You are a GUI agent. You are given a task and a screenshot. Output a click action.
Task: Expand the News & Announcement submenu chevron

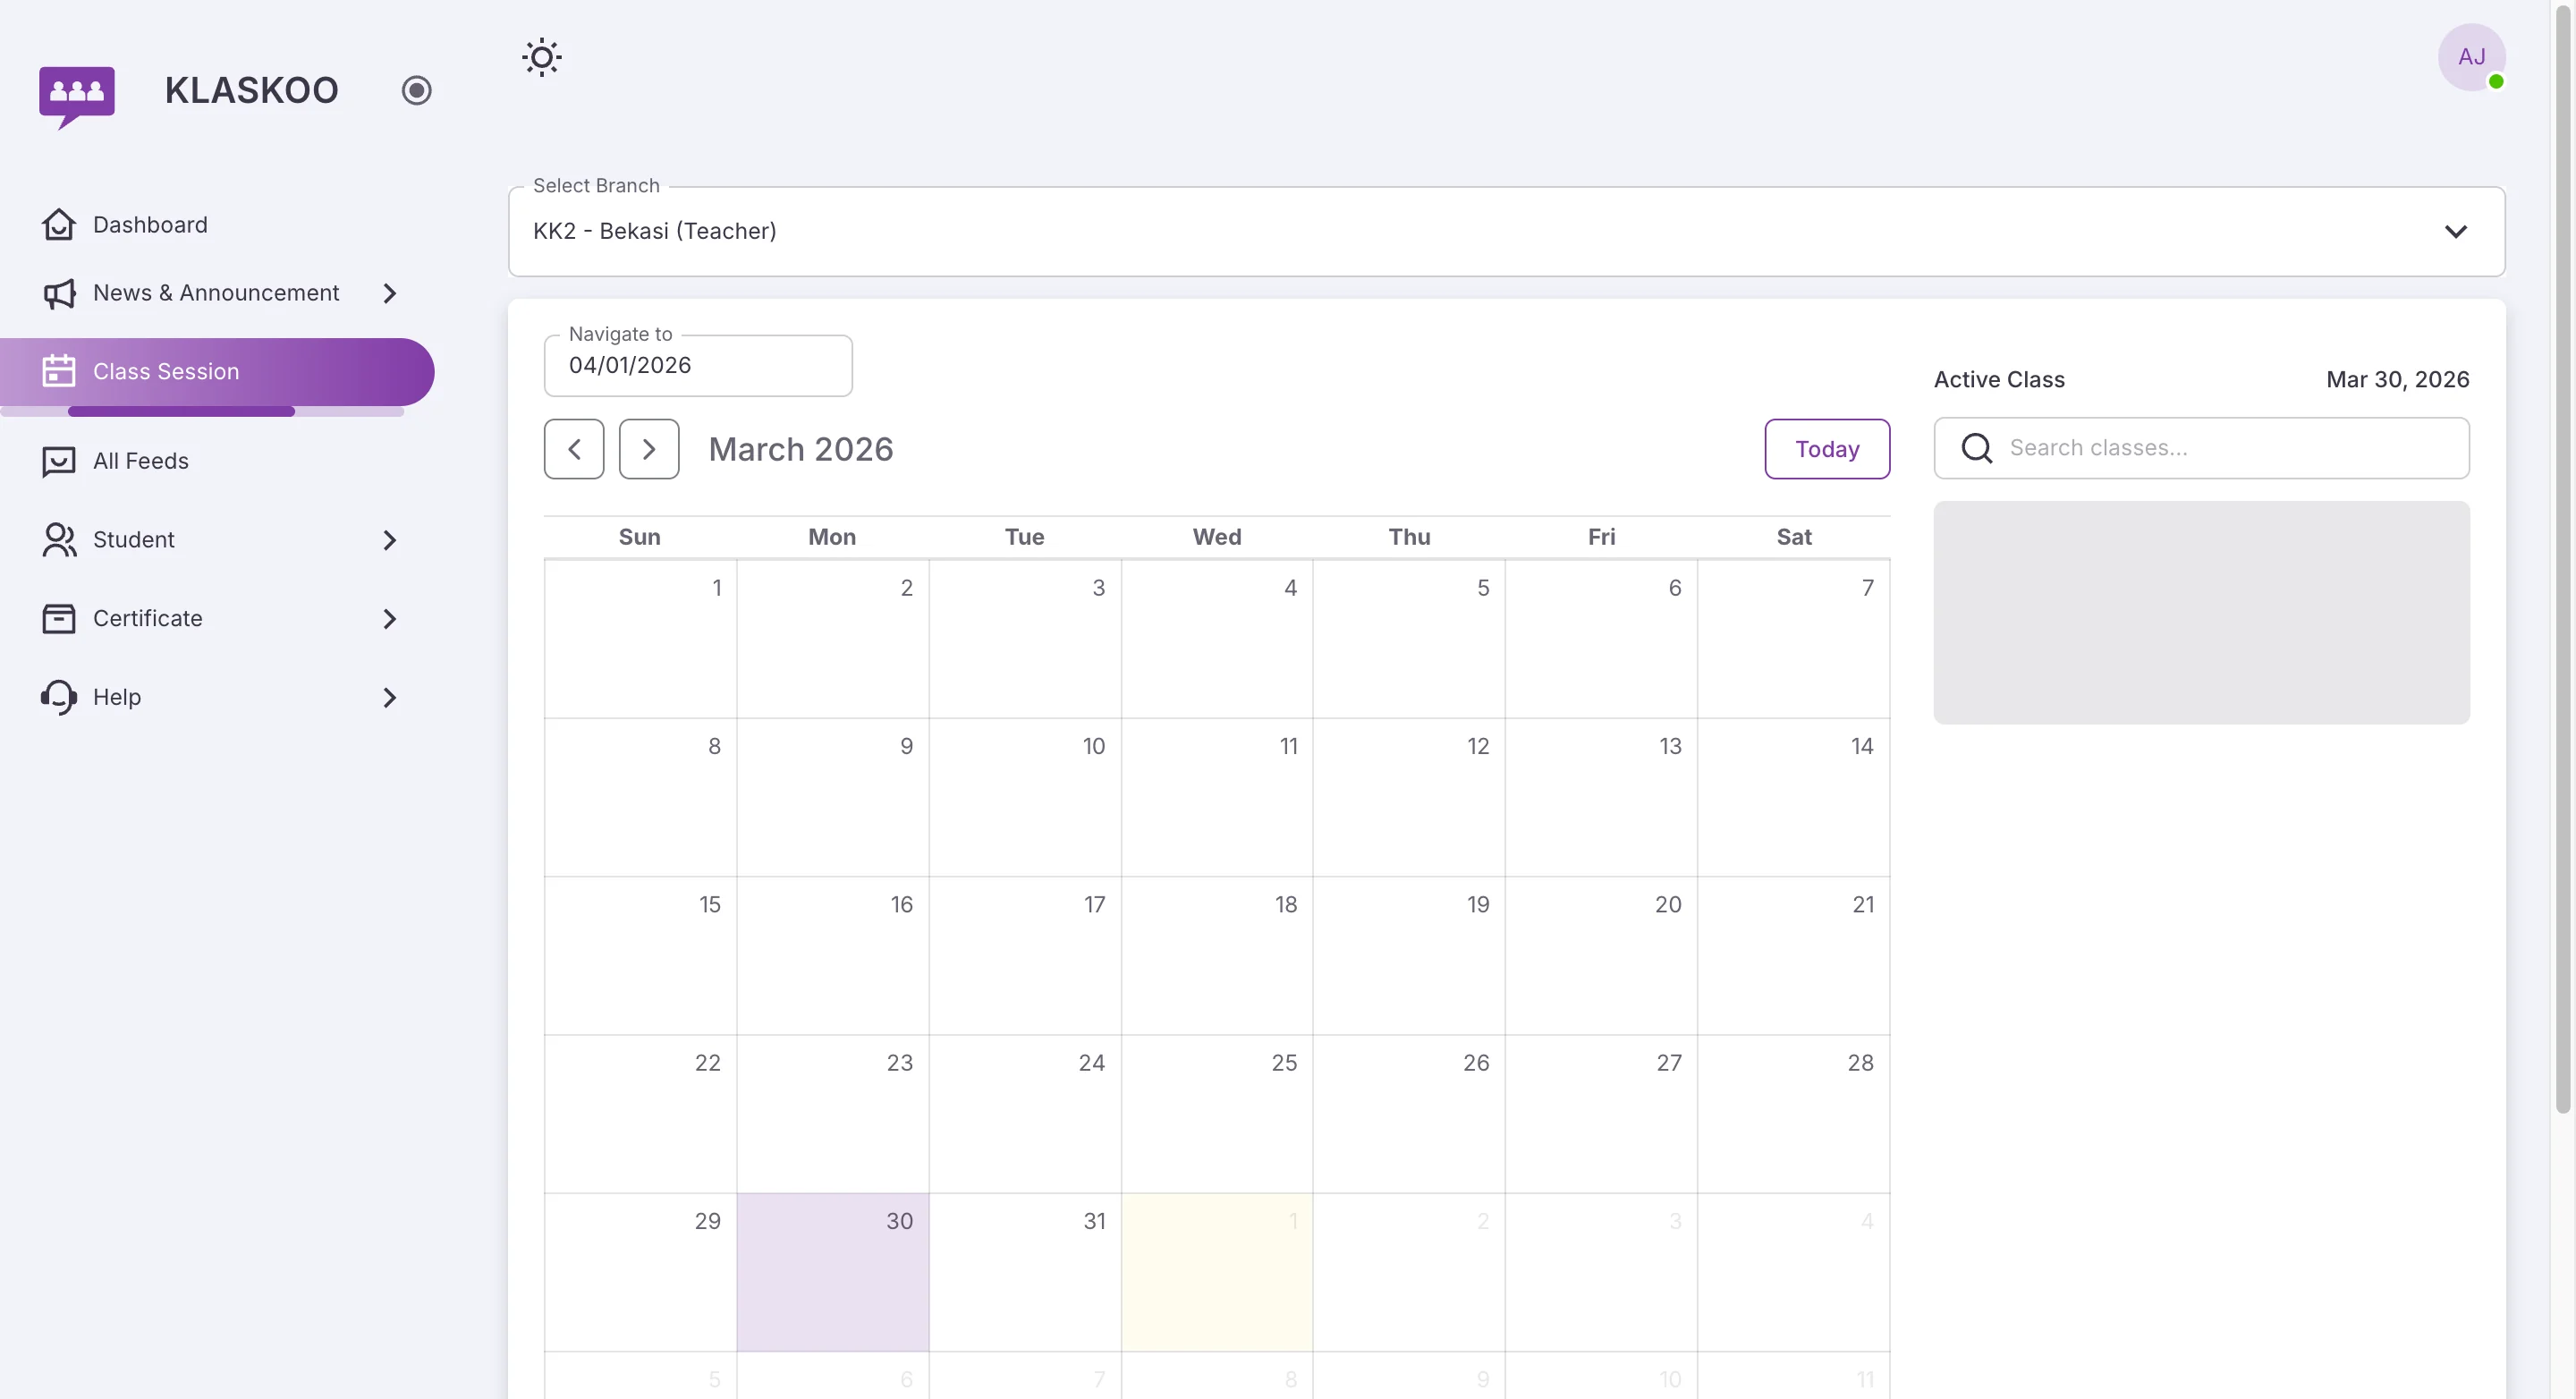pyautogui.click(x=389, y=293)
